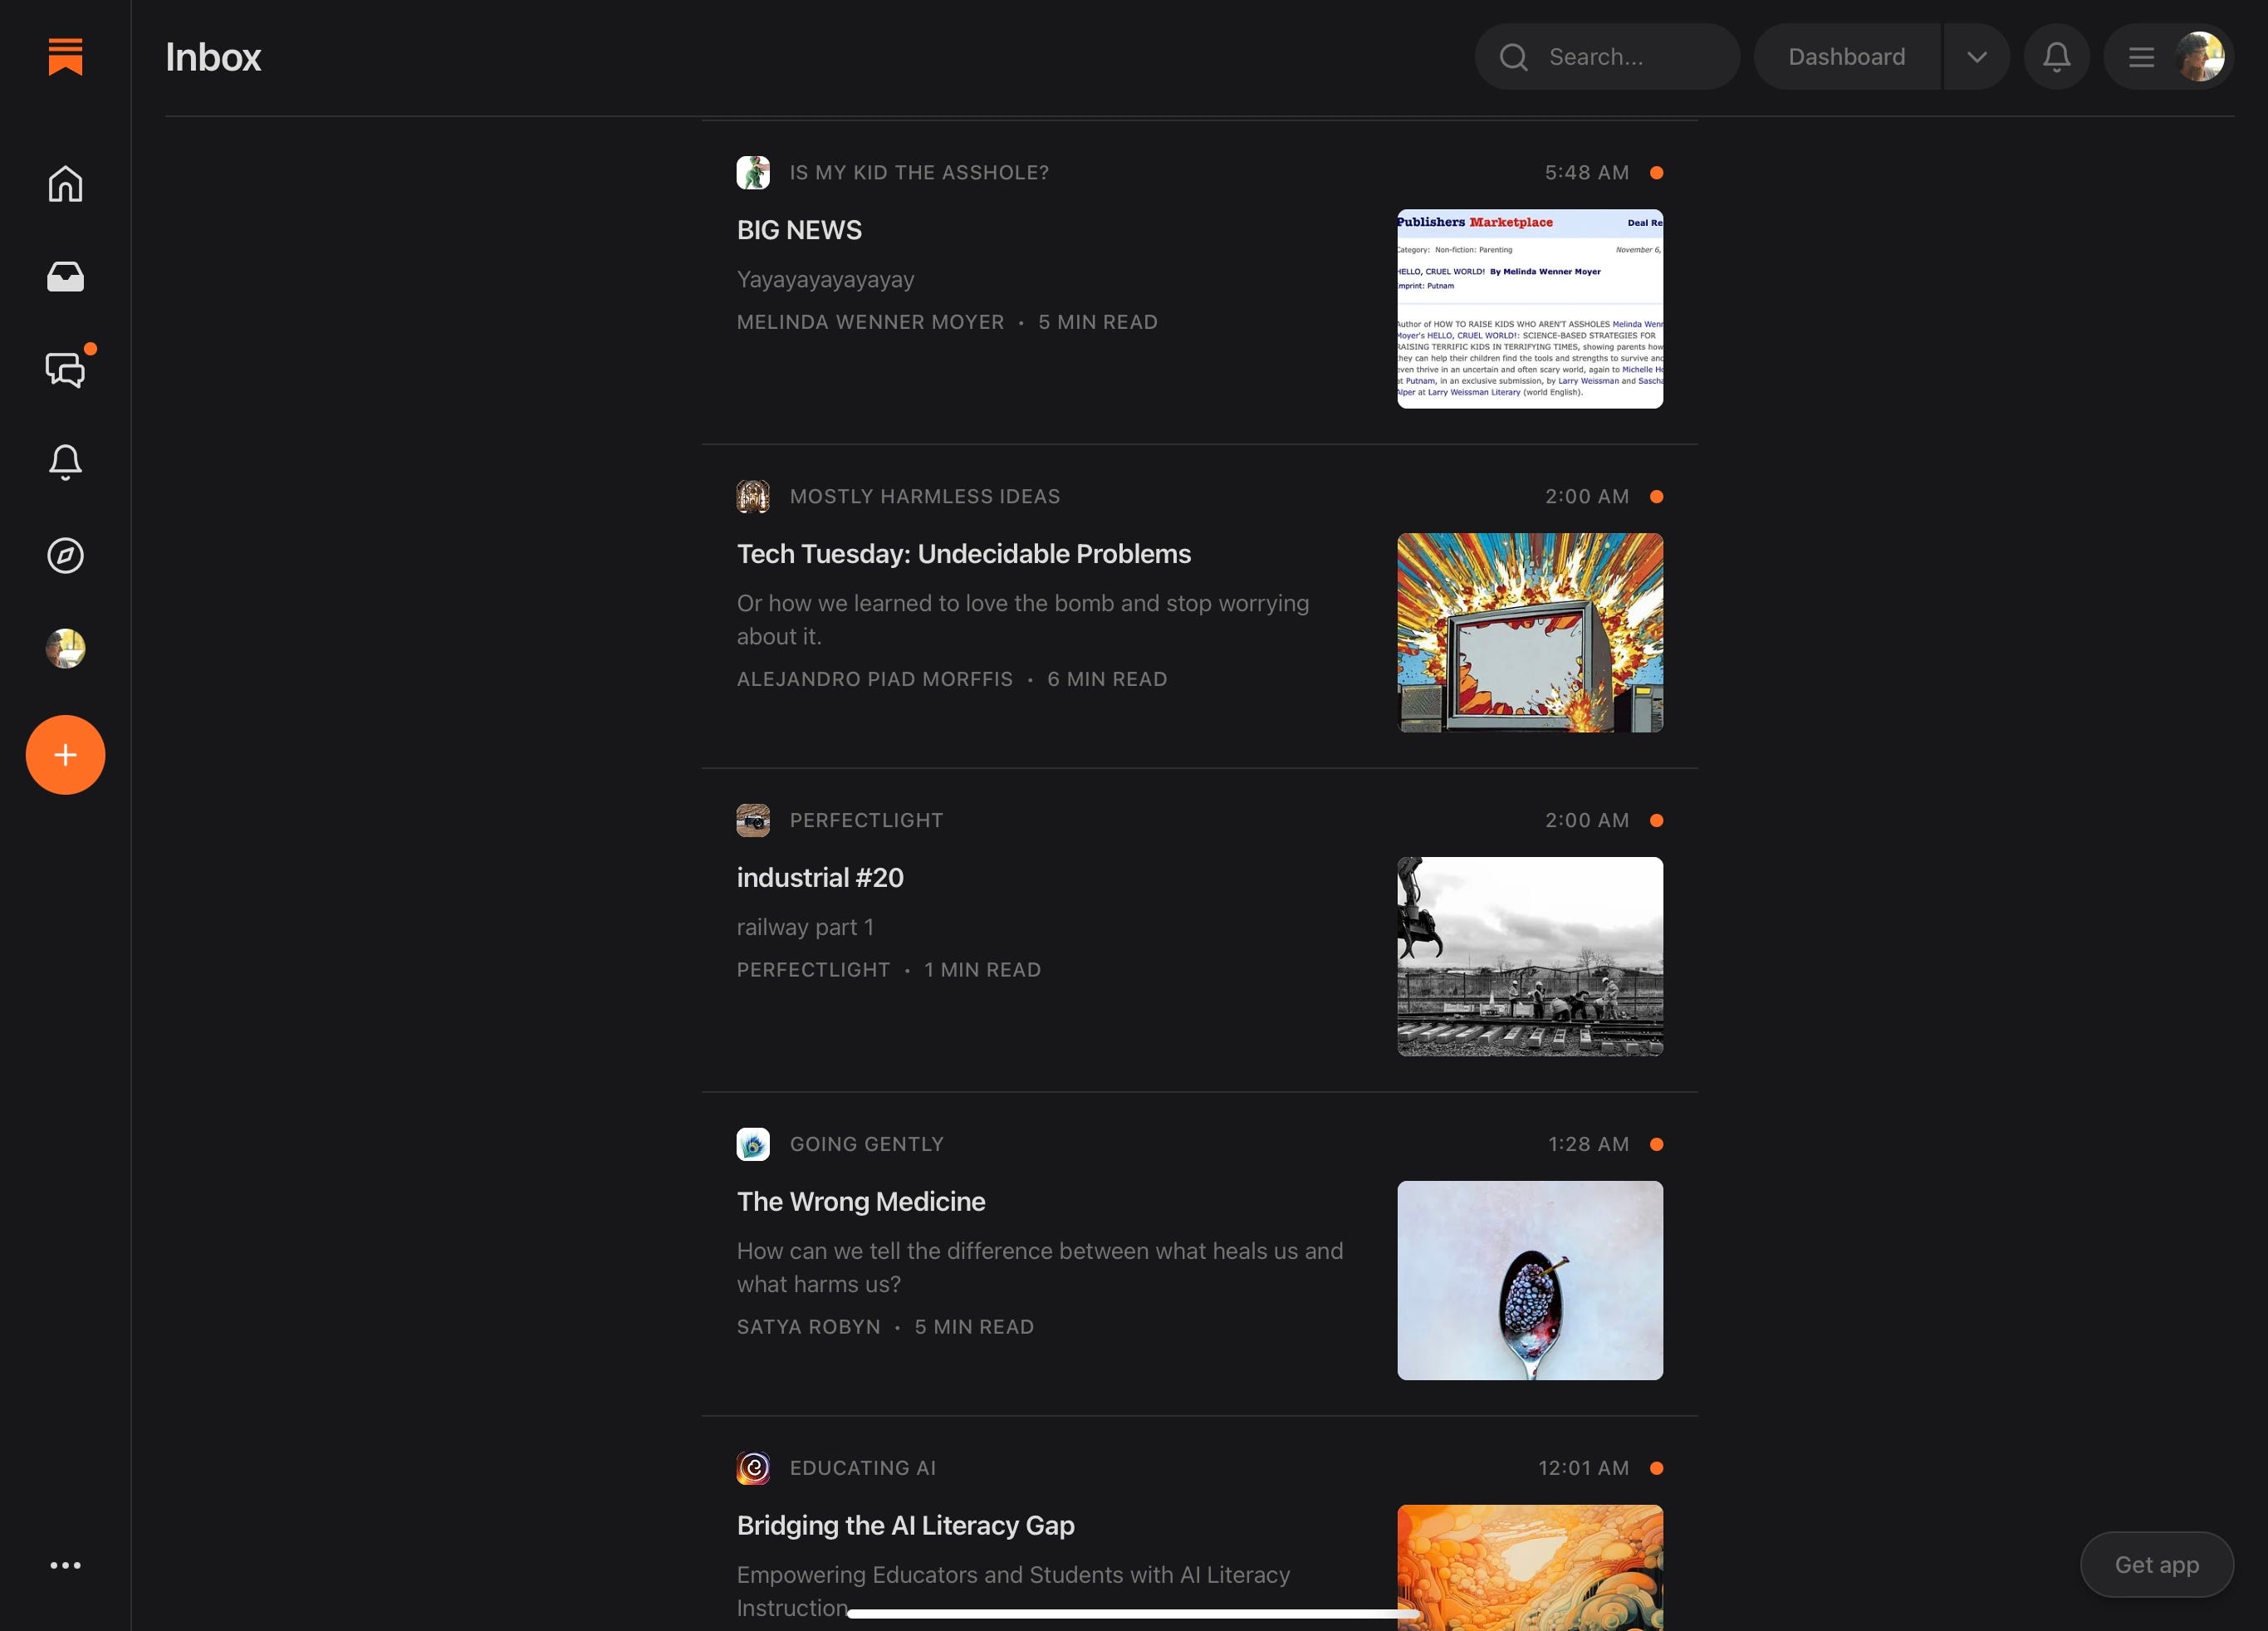This screenshot has height=1631, width=2268.
Task: Click author Alejandro Piad Morffis byline
Action: click(875, 679)
